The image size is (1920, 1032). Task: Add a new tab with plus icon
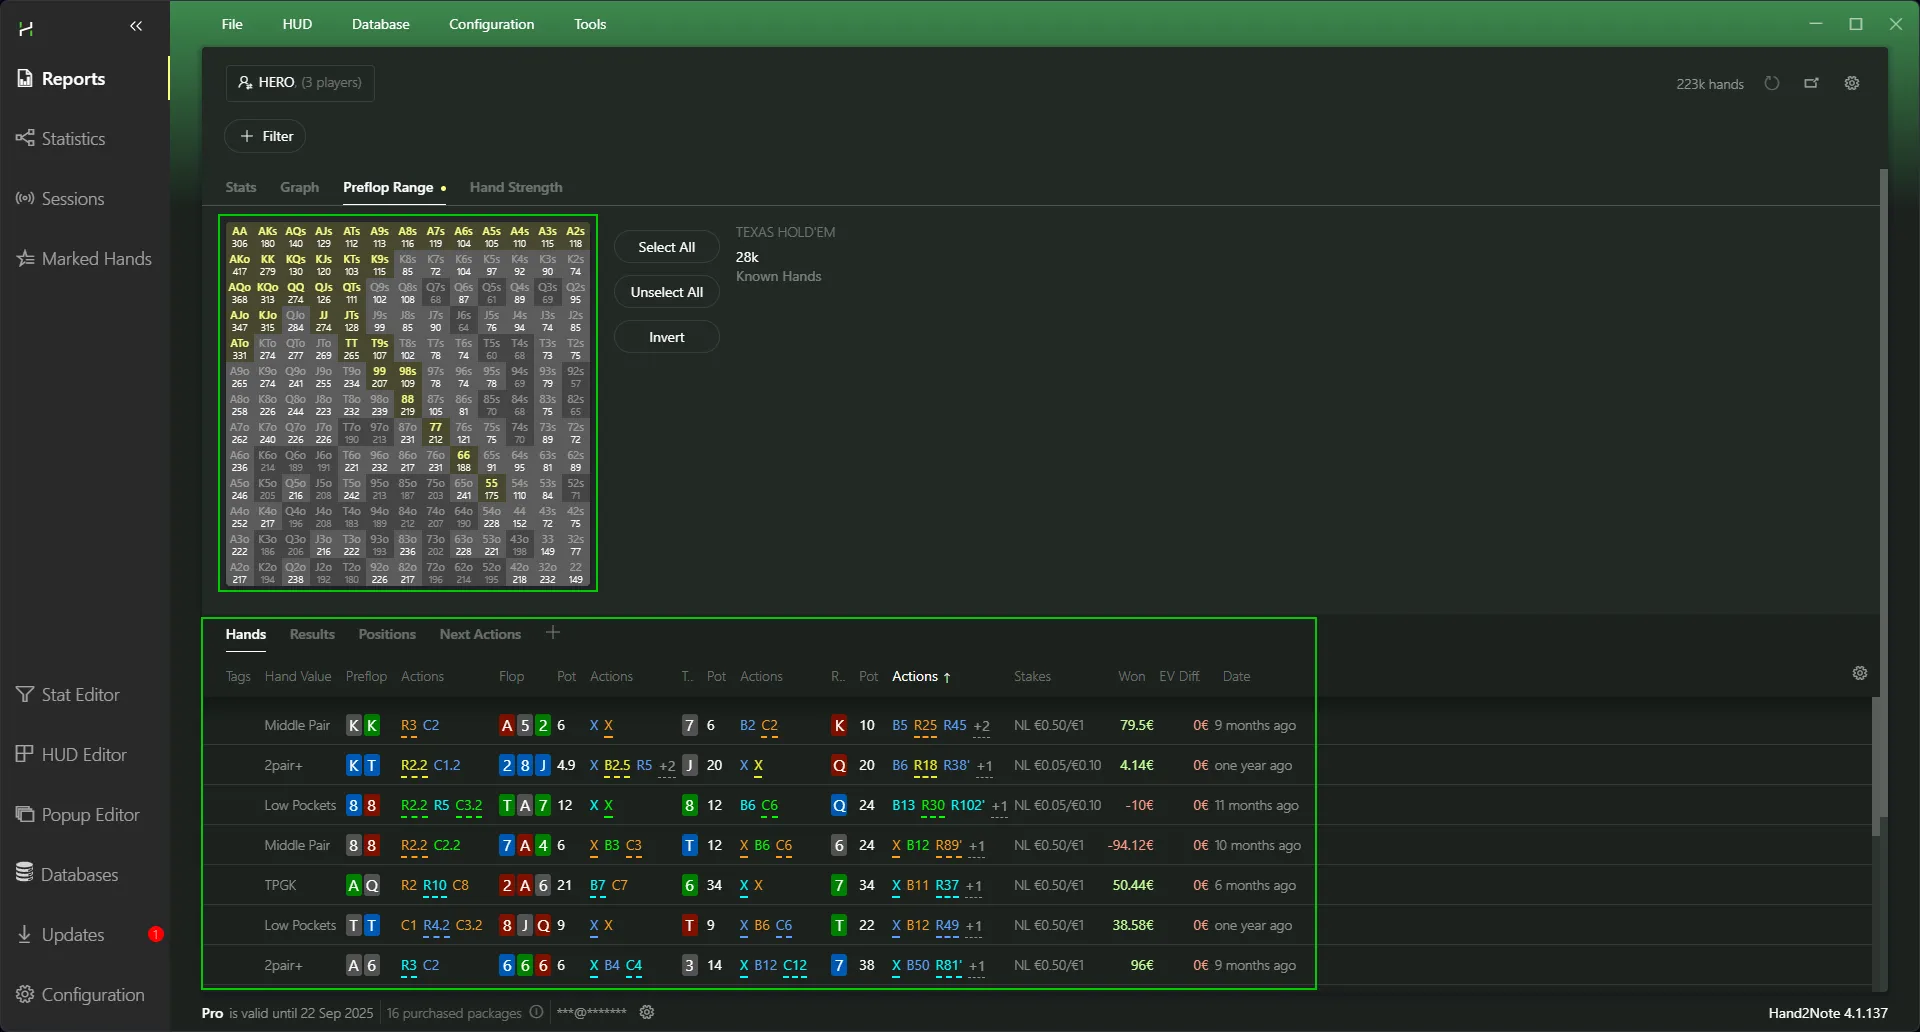tap(553, 633)
